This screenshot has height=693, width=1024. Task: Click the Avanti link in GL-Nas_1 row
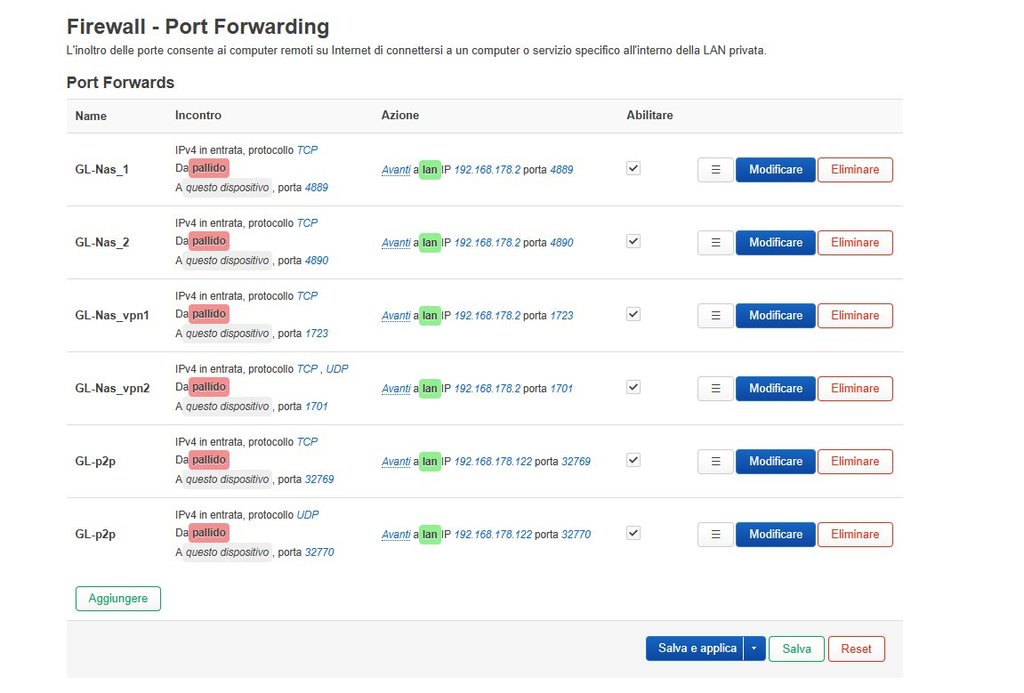(396, 170)
